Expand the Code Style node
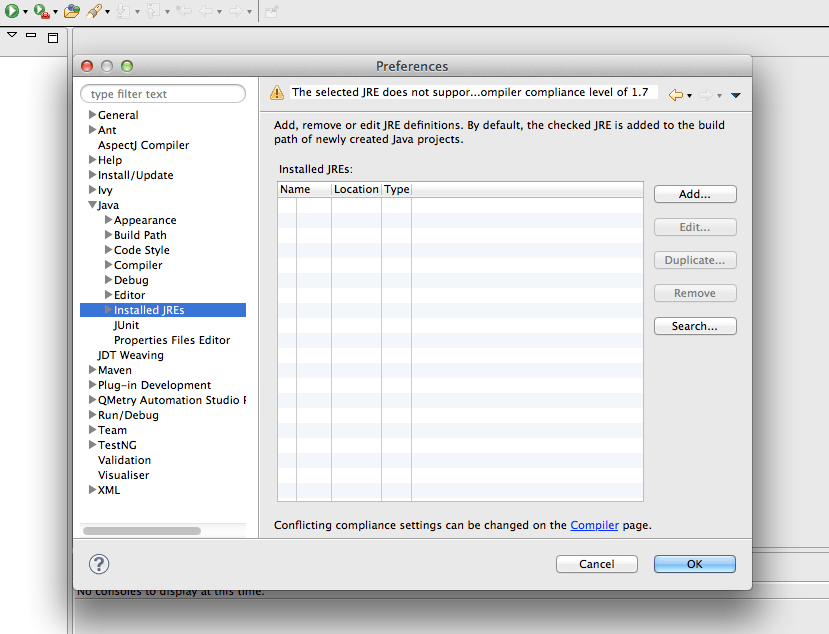 click(108, 250)
